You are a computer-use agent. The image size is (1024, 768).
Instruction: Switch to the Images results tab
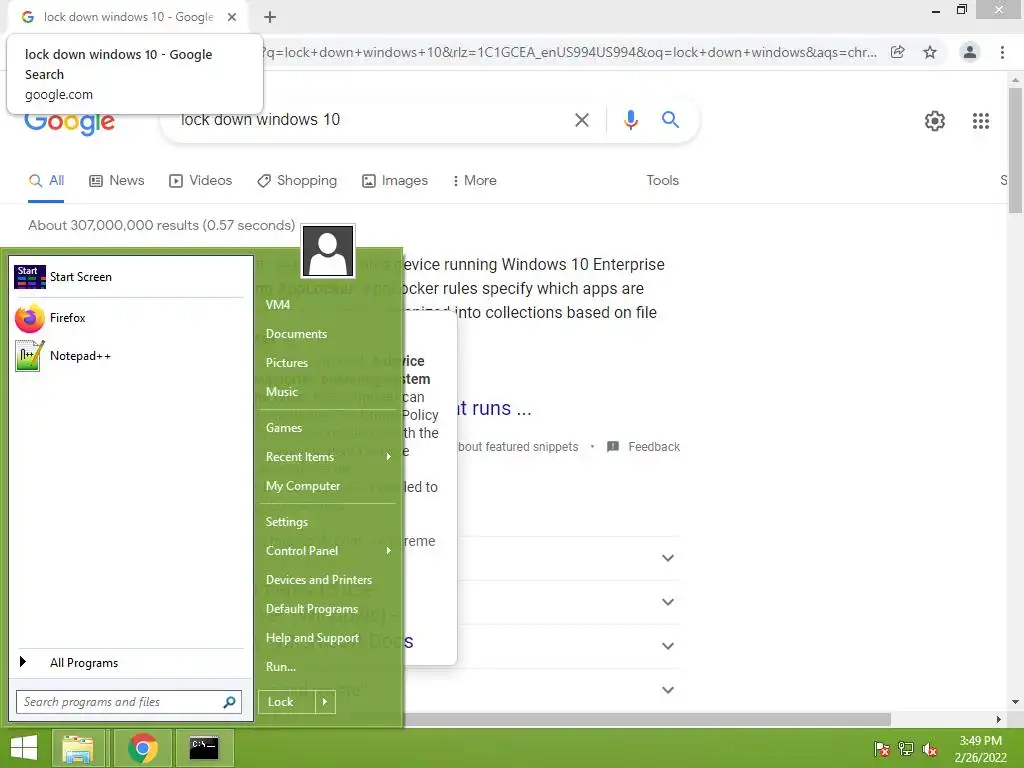click(395, 180)
